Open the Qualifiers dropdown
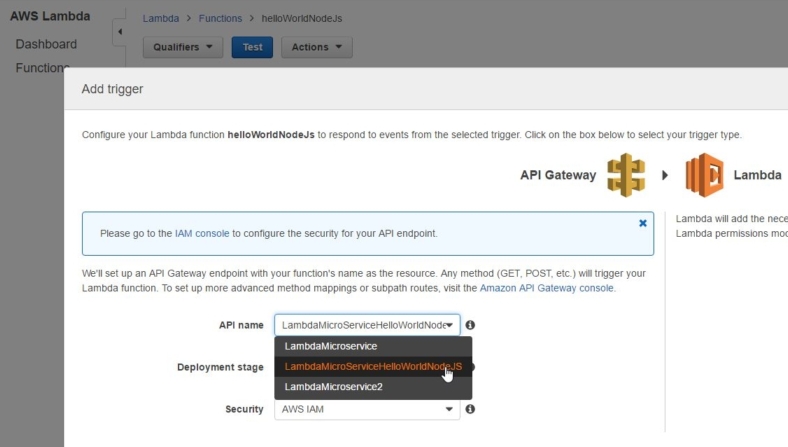The image size is (788, 447). pyautogui.click(x=183, y=47)
